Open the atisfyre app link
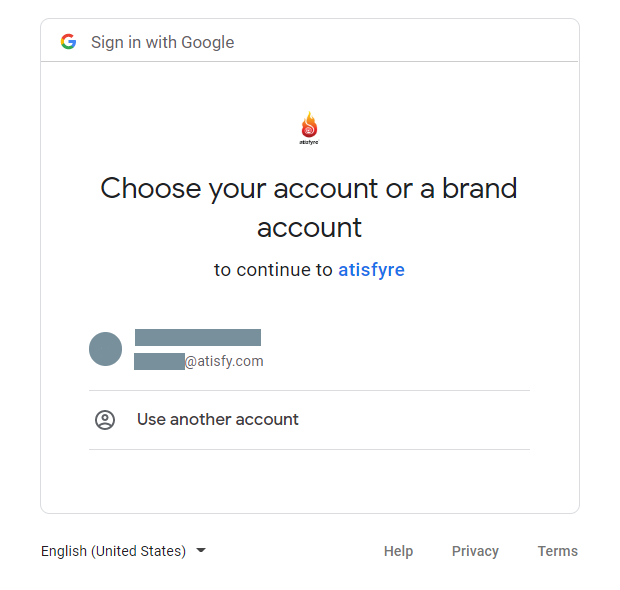Screen dimensions: 620x590 371,270
